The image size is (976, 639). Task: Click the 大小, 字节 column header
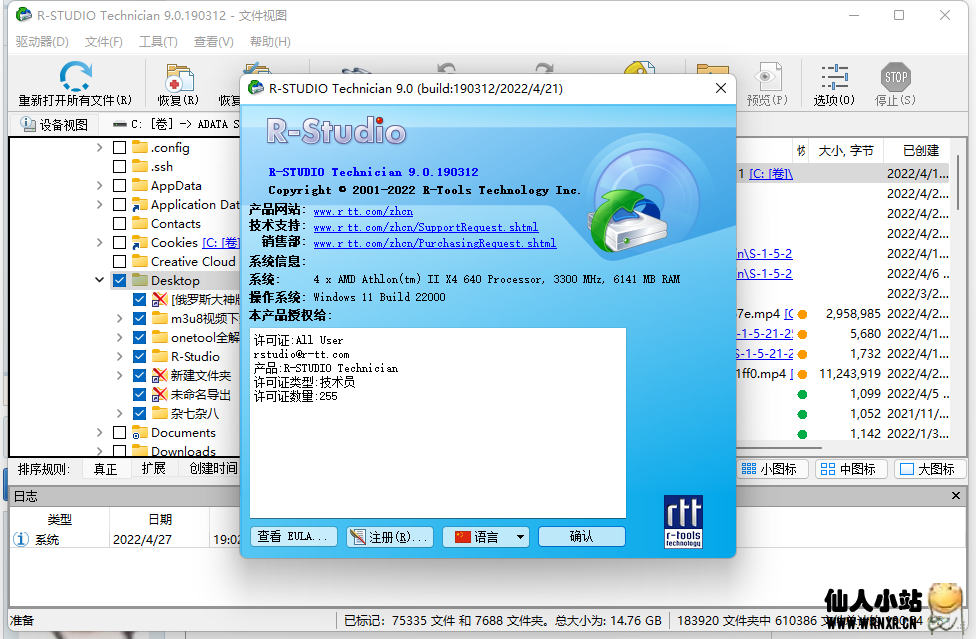point(846,151)
